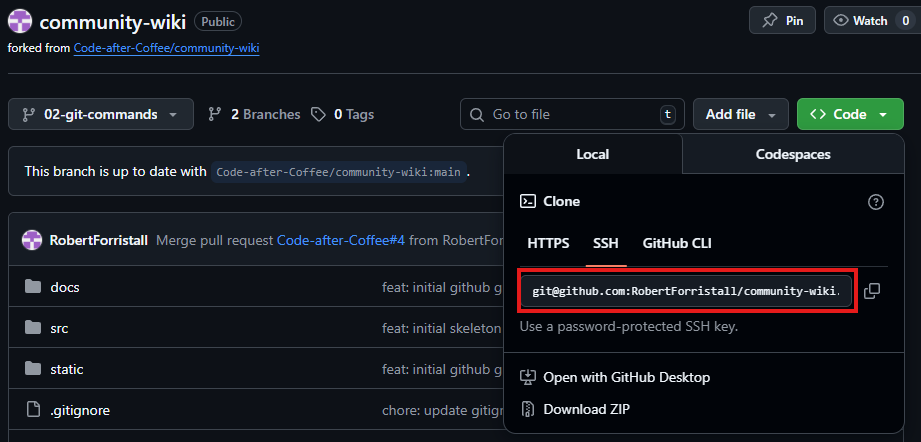This screenshot has width=921, height=442.
Task: Click the SSH clone URL field
Action: click(x=687, y=291)
